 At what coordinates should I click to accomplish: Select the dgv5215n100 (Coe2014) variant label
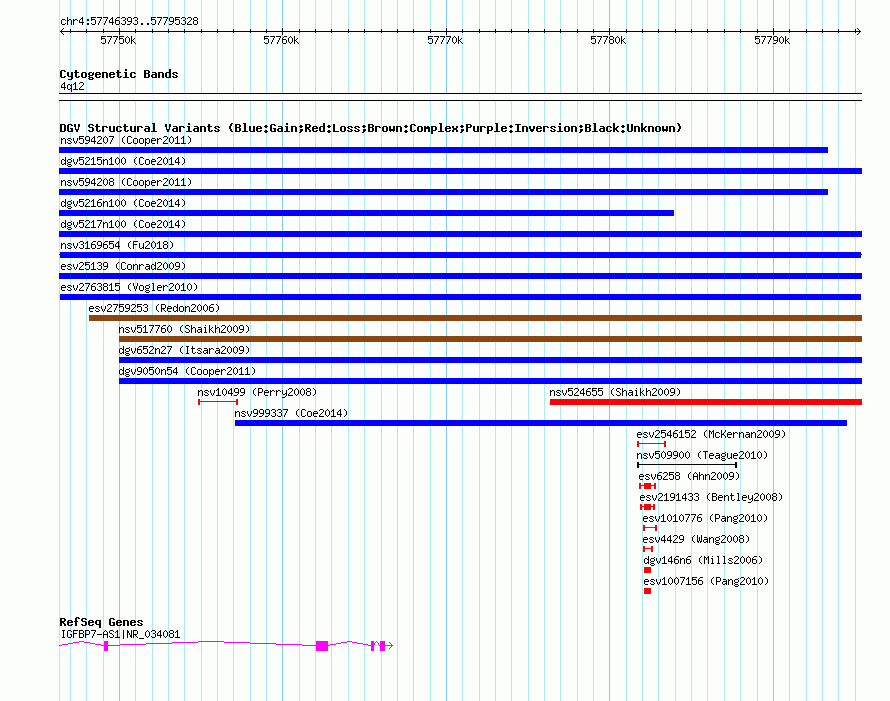tap(123, 161)
